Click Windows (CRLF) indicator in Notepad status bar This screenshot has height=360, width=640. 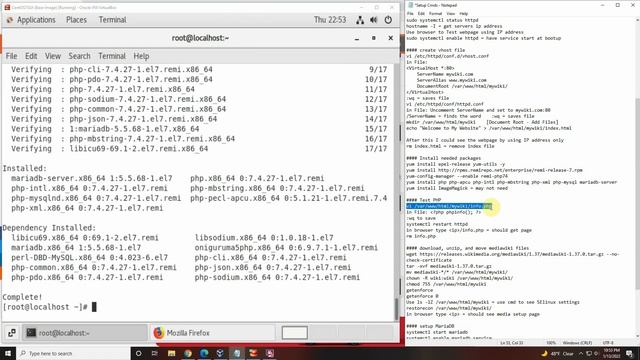point(577,343)
